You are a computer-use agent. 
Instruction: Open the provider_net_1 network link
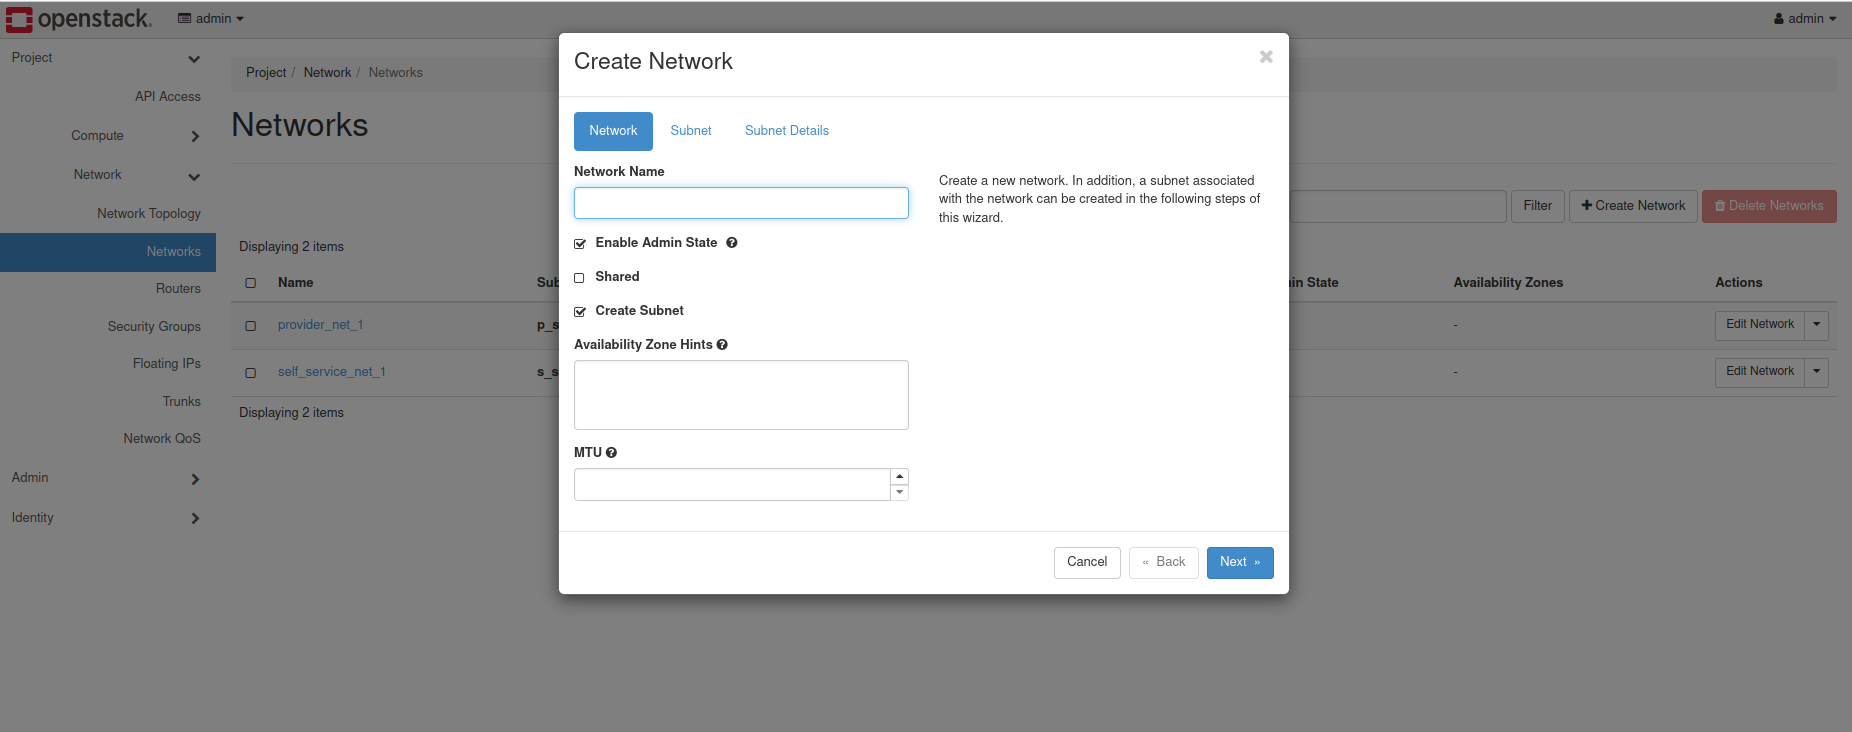(320, 325)
